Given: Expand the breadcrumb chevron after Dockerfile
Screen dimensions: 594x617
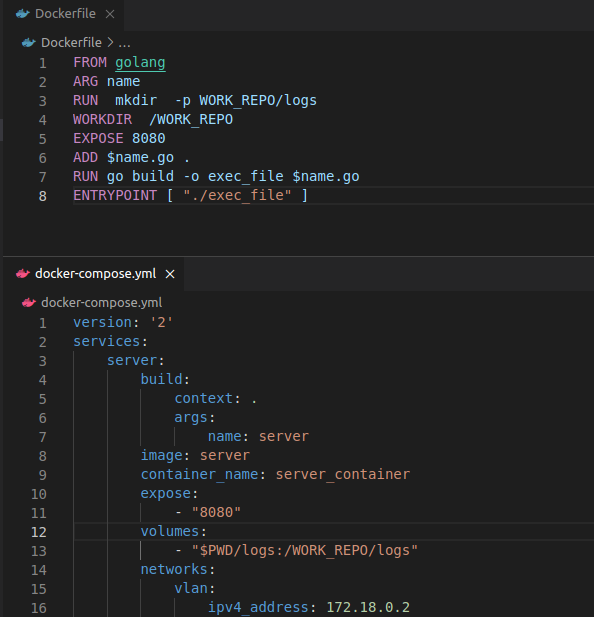Looking at the screenshot, I should click(x=111, y=42).
